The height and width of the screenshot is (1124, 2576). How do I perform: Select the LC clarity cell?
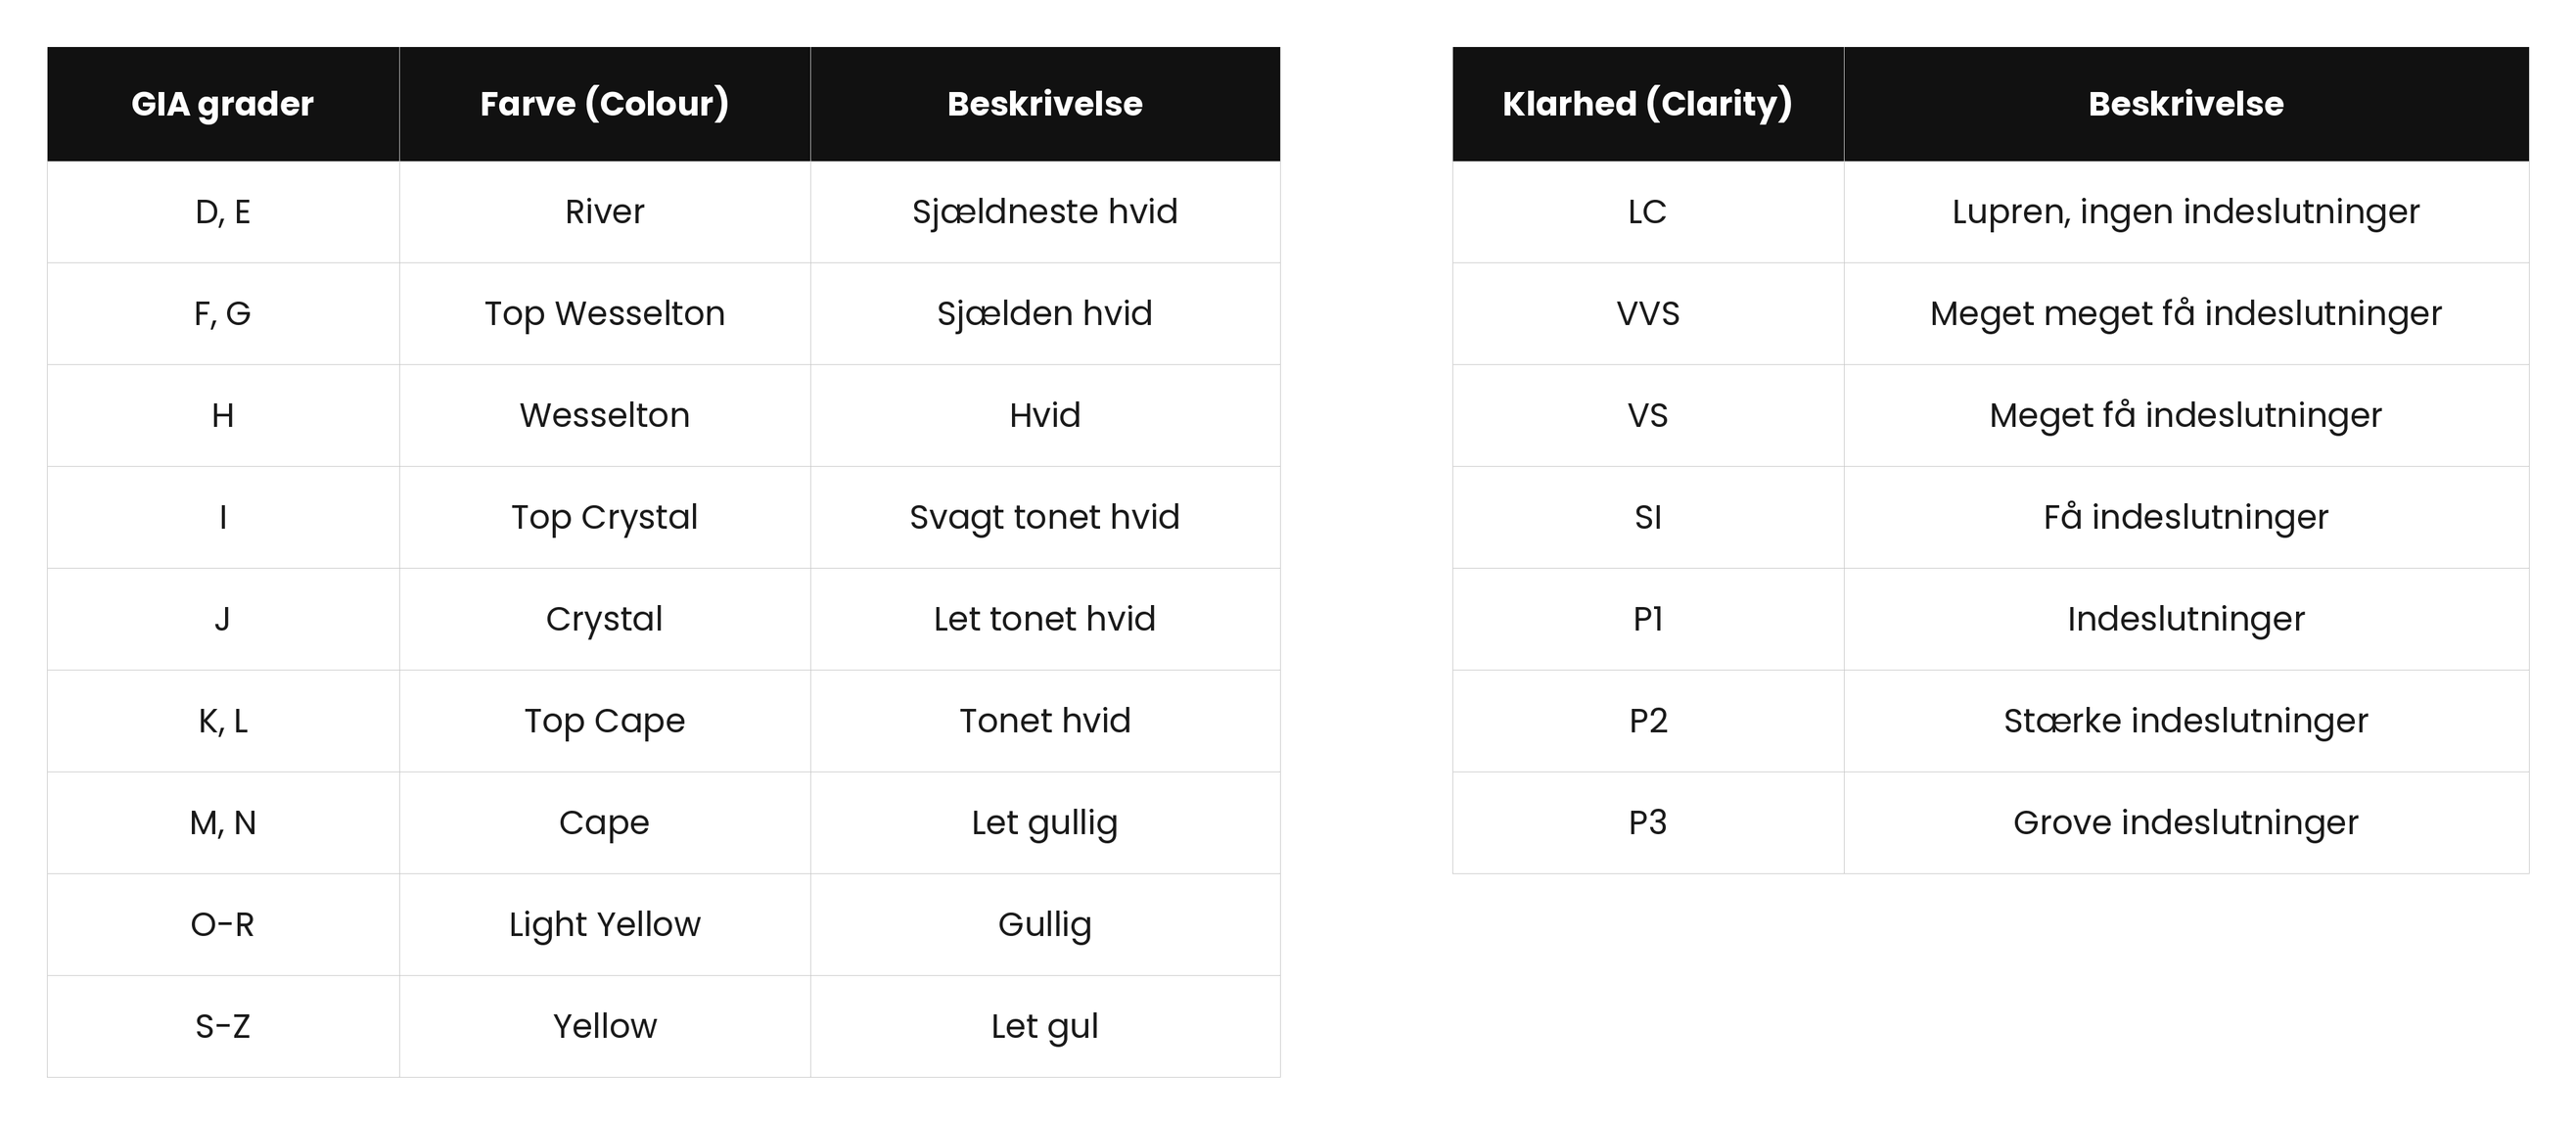(1648, 212)
